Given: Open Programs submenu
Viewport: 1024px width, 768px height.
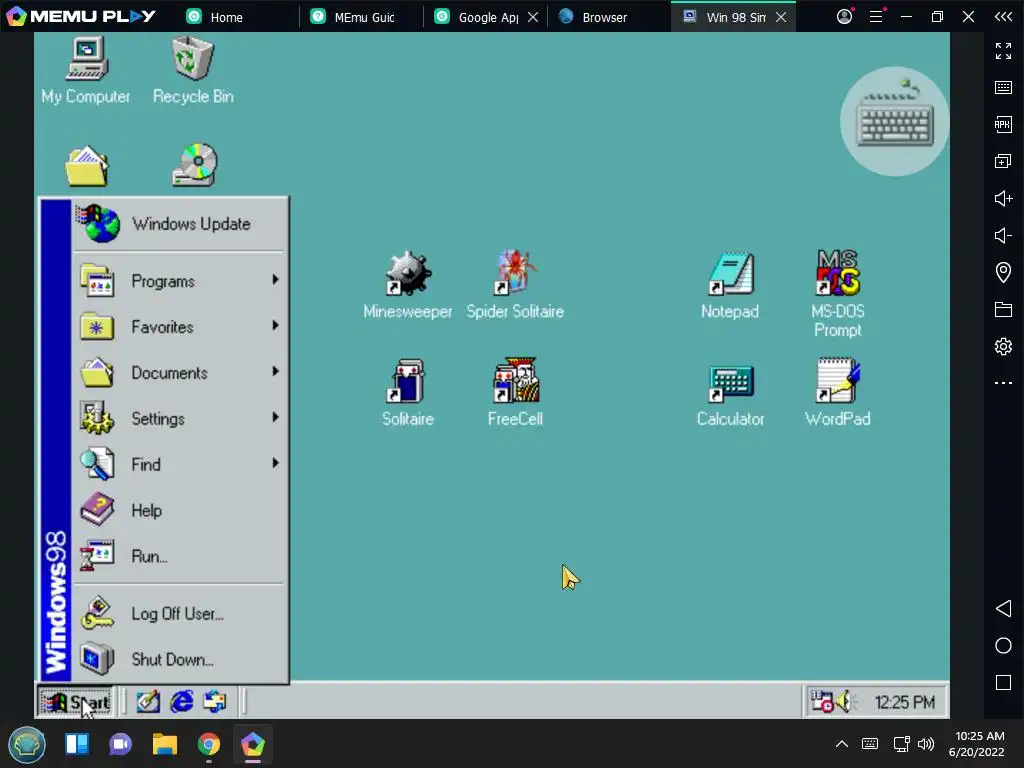Looking at the screenshot, I should pyautogui.click(x=178, y=281).
